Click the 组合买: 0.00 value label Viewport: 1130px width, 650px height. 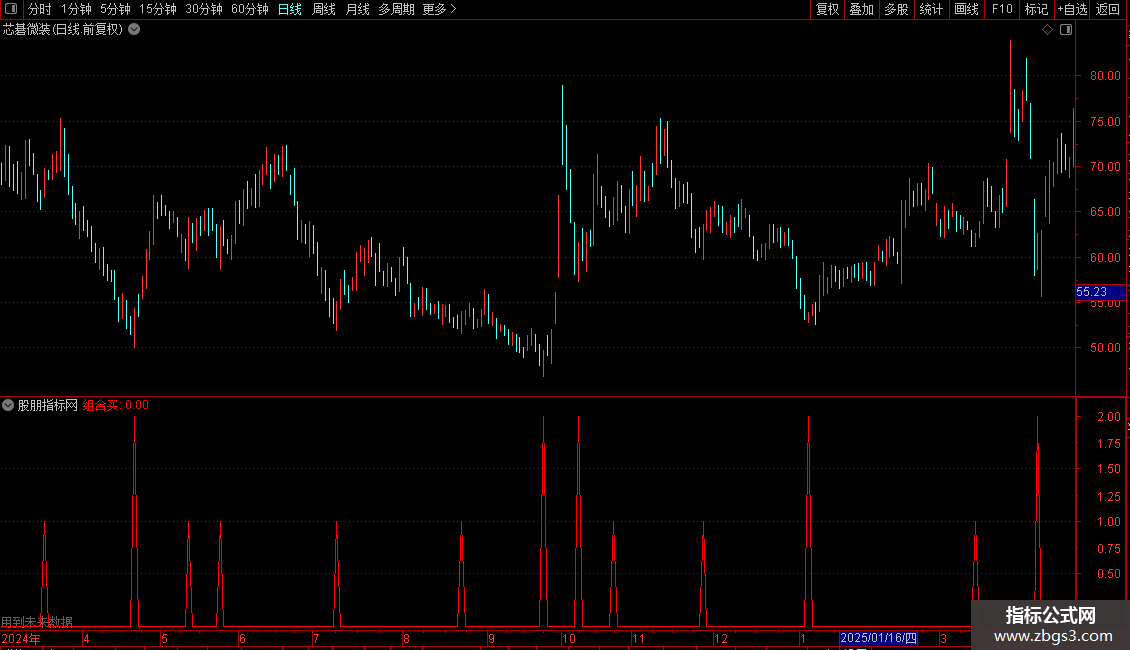(115, 405)
